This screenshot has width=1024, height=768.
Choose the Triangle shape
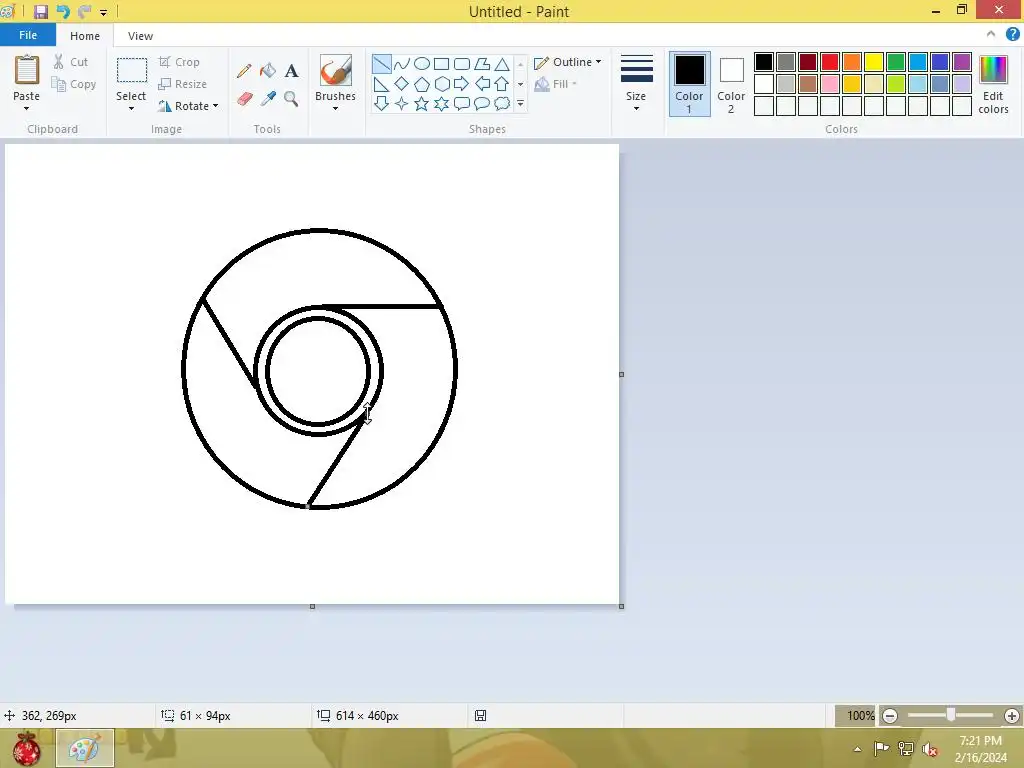(x=502, y=64)
